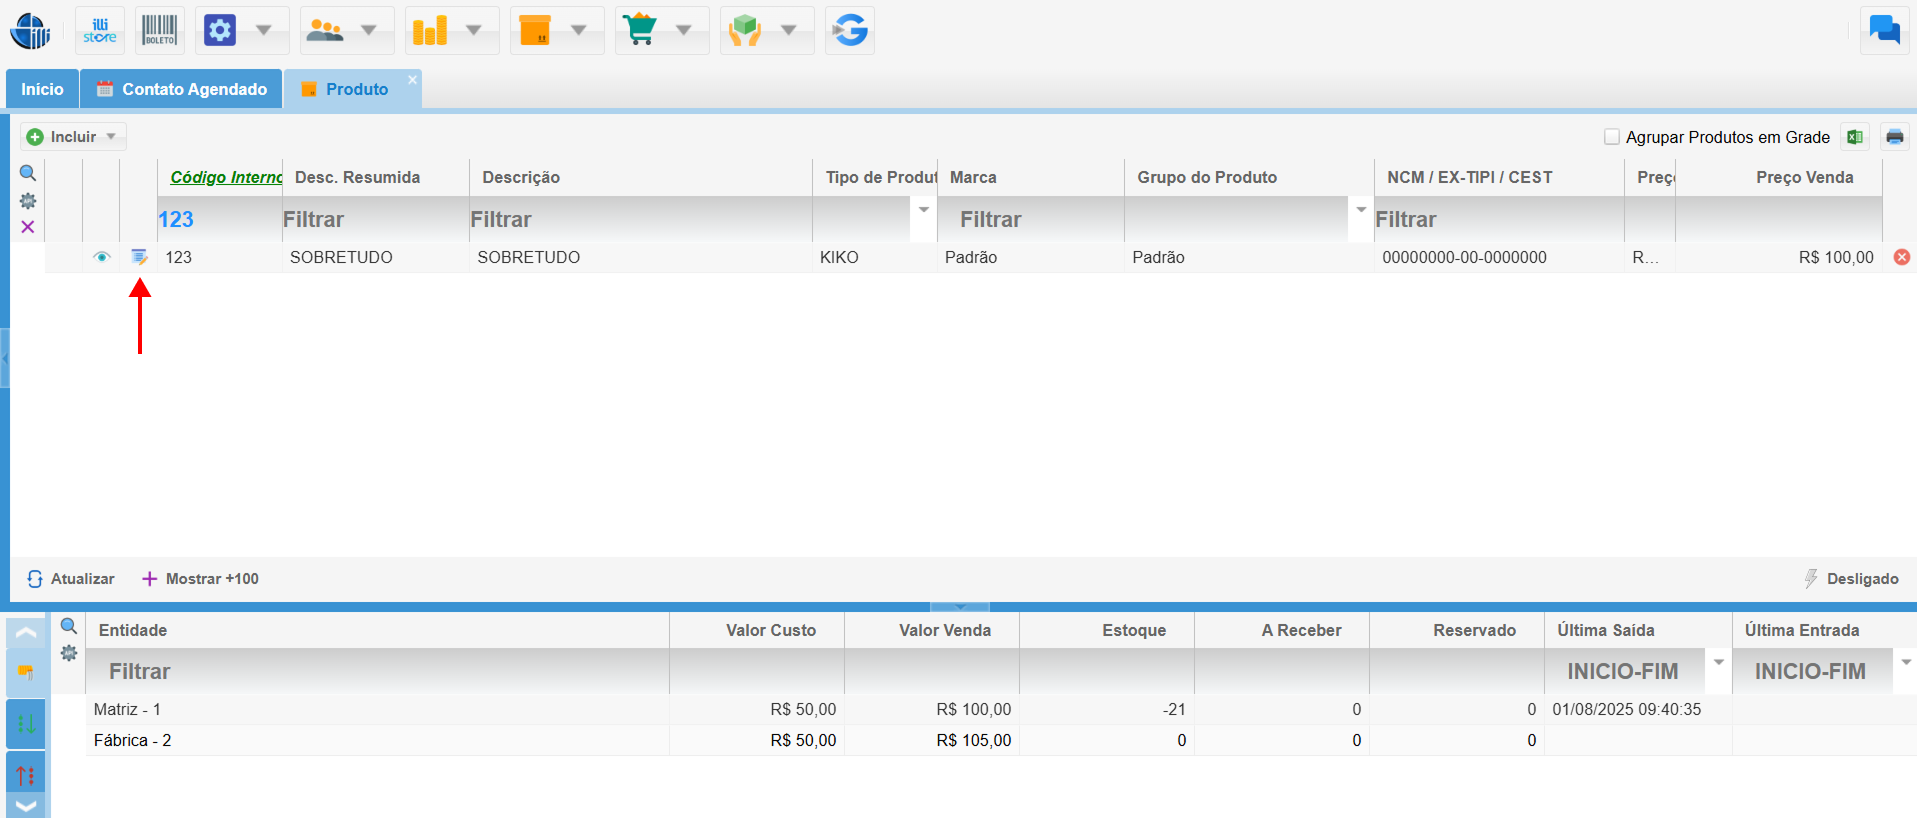Expand the shopping cart menu dropdown

point(684,30)
